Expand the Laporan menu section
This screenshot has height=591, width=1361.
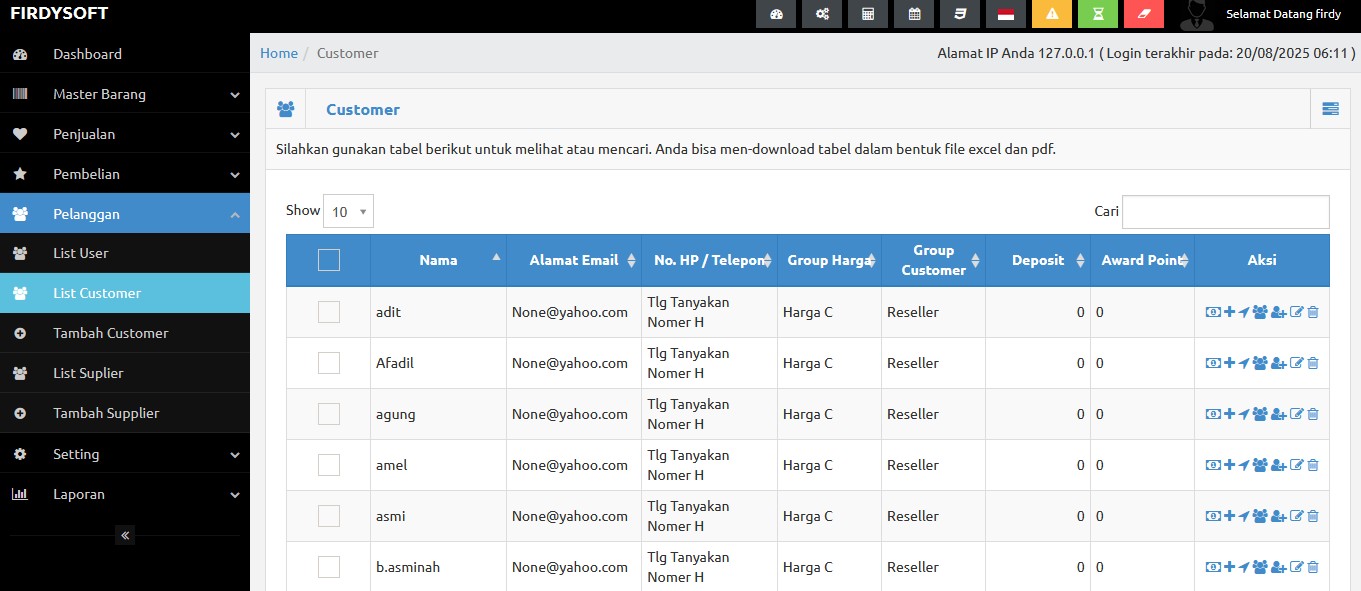pos(124,494)
